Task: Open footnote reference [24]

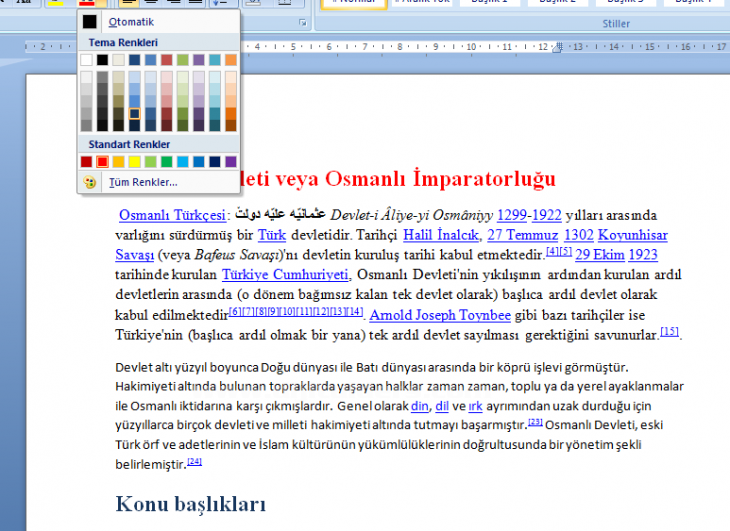Action: pyautogui.click(x=194, y=462)
